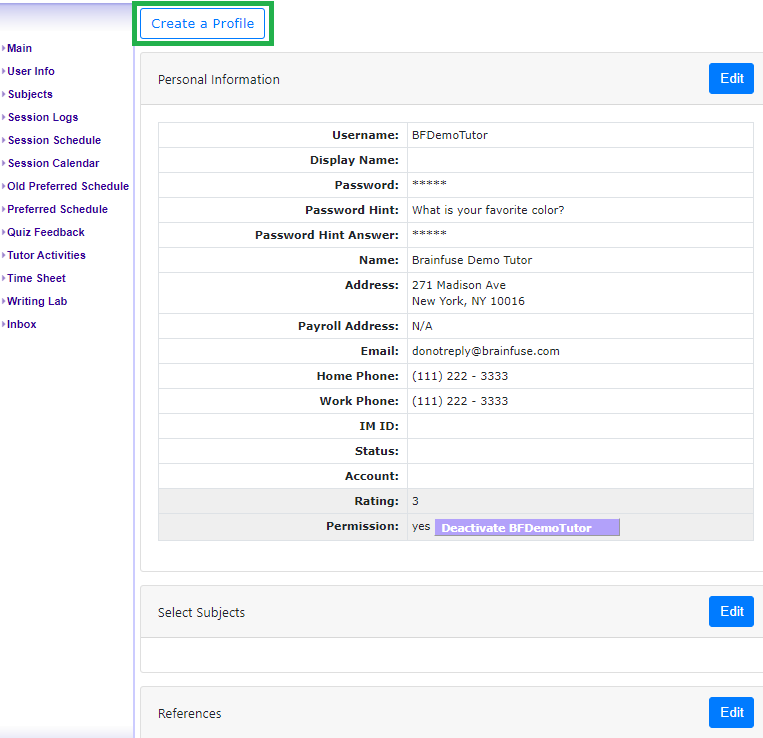Image resolution: width=763 pixels, height=738 pixels.
Task: Click the Create a Profile button
Action: click(203, 24)
